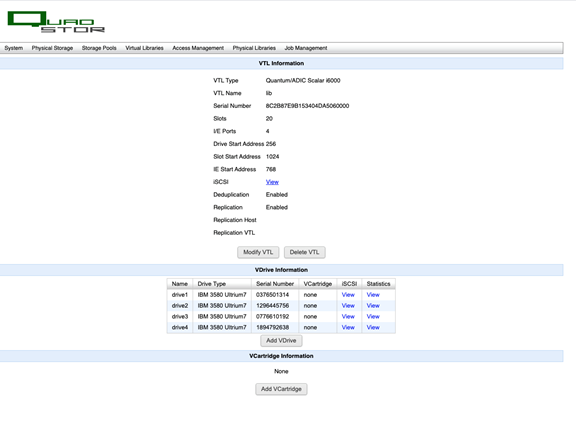View statistics for drive1
Screen dimensions: 576x434
coord(373,295)
